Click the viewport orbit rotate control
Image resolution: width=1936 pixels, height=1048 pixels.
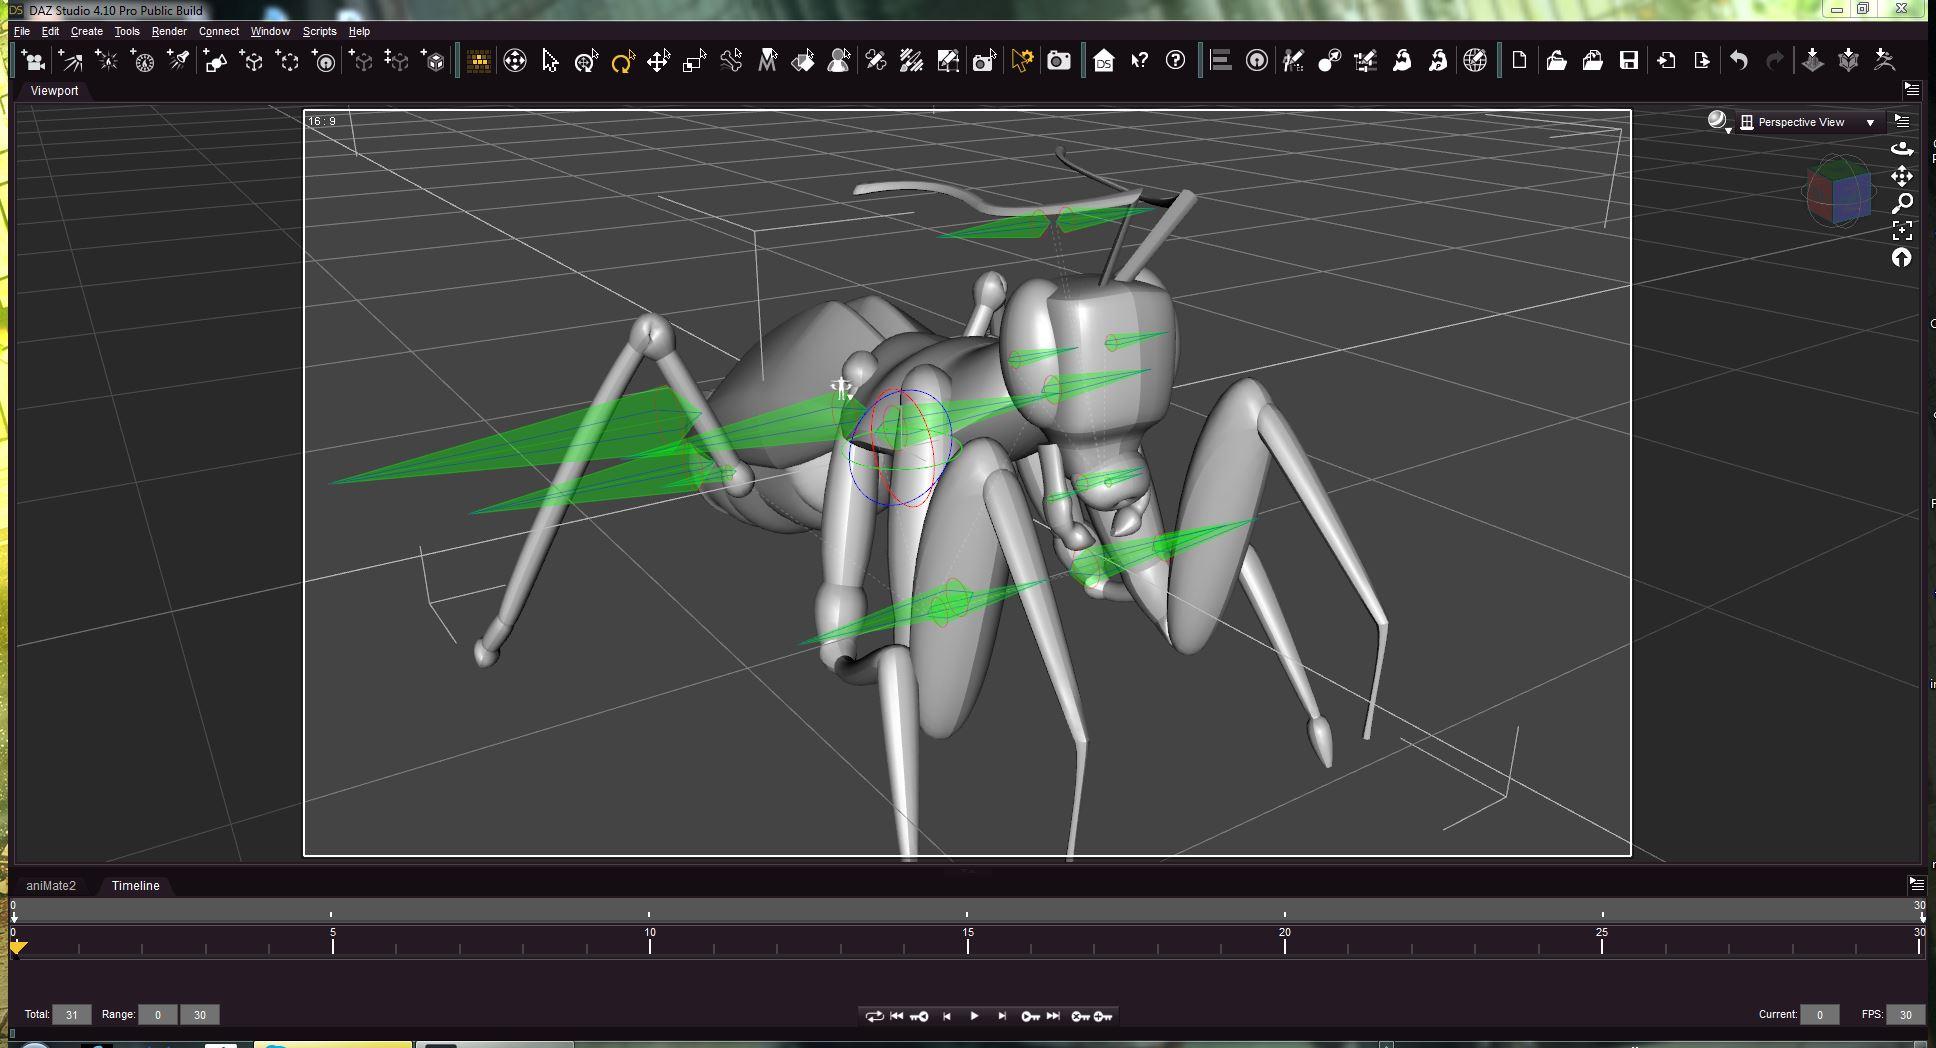(x=1902, y=149)
